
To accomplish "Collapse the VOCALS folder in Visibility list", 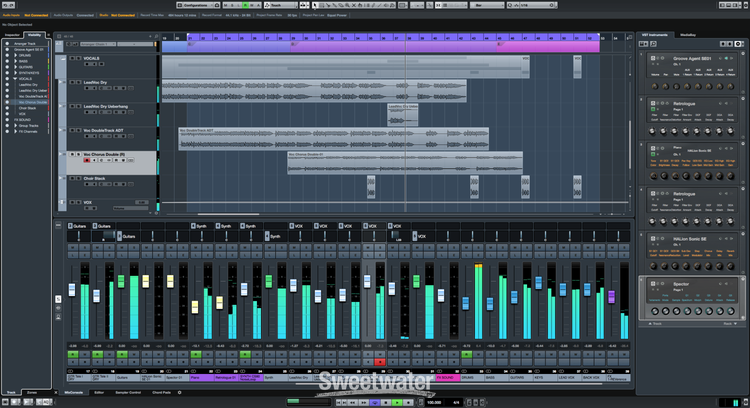I will coord(15,78).
